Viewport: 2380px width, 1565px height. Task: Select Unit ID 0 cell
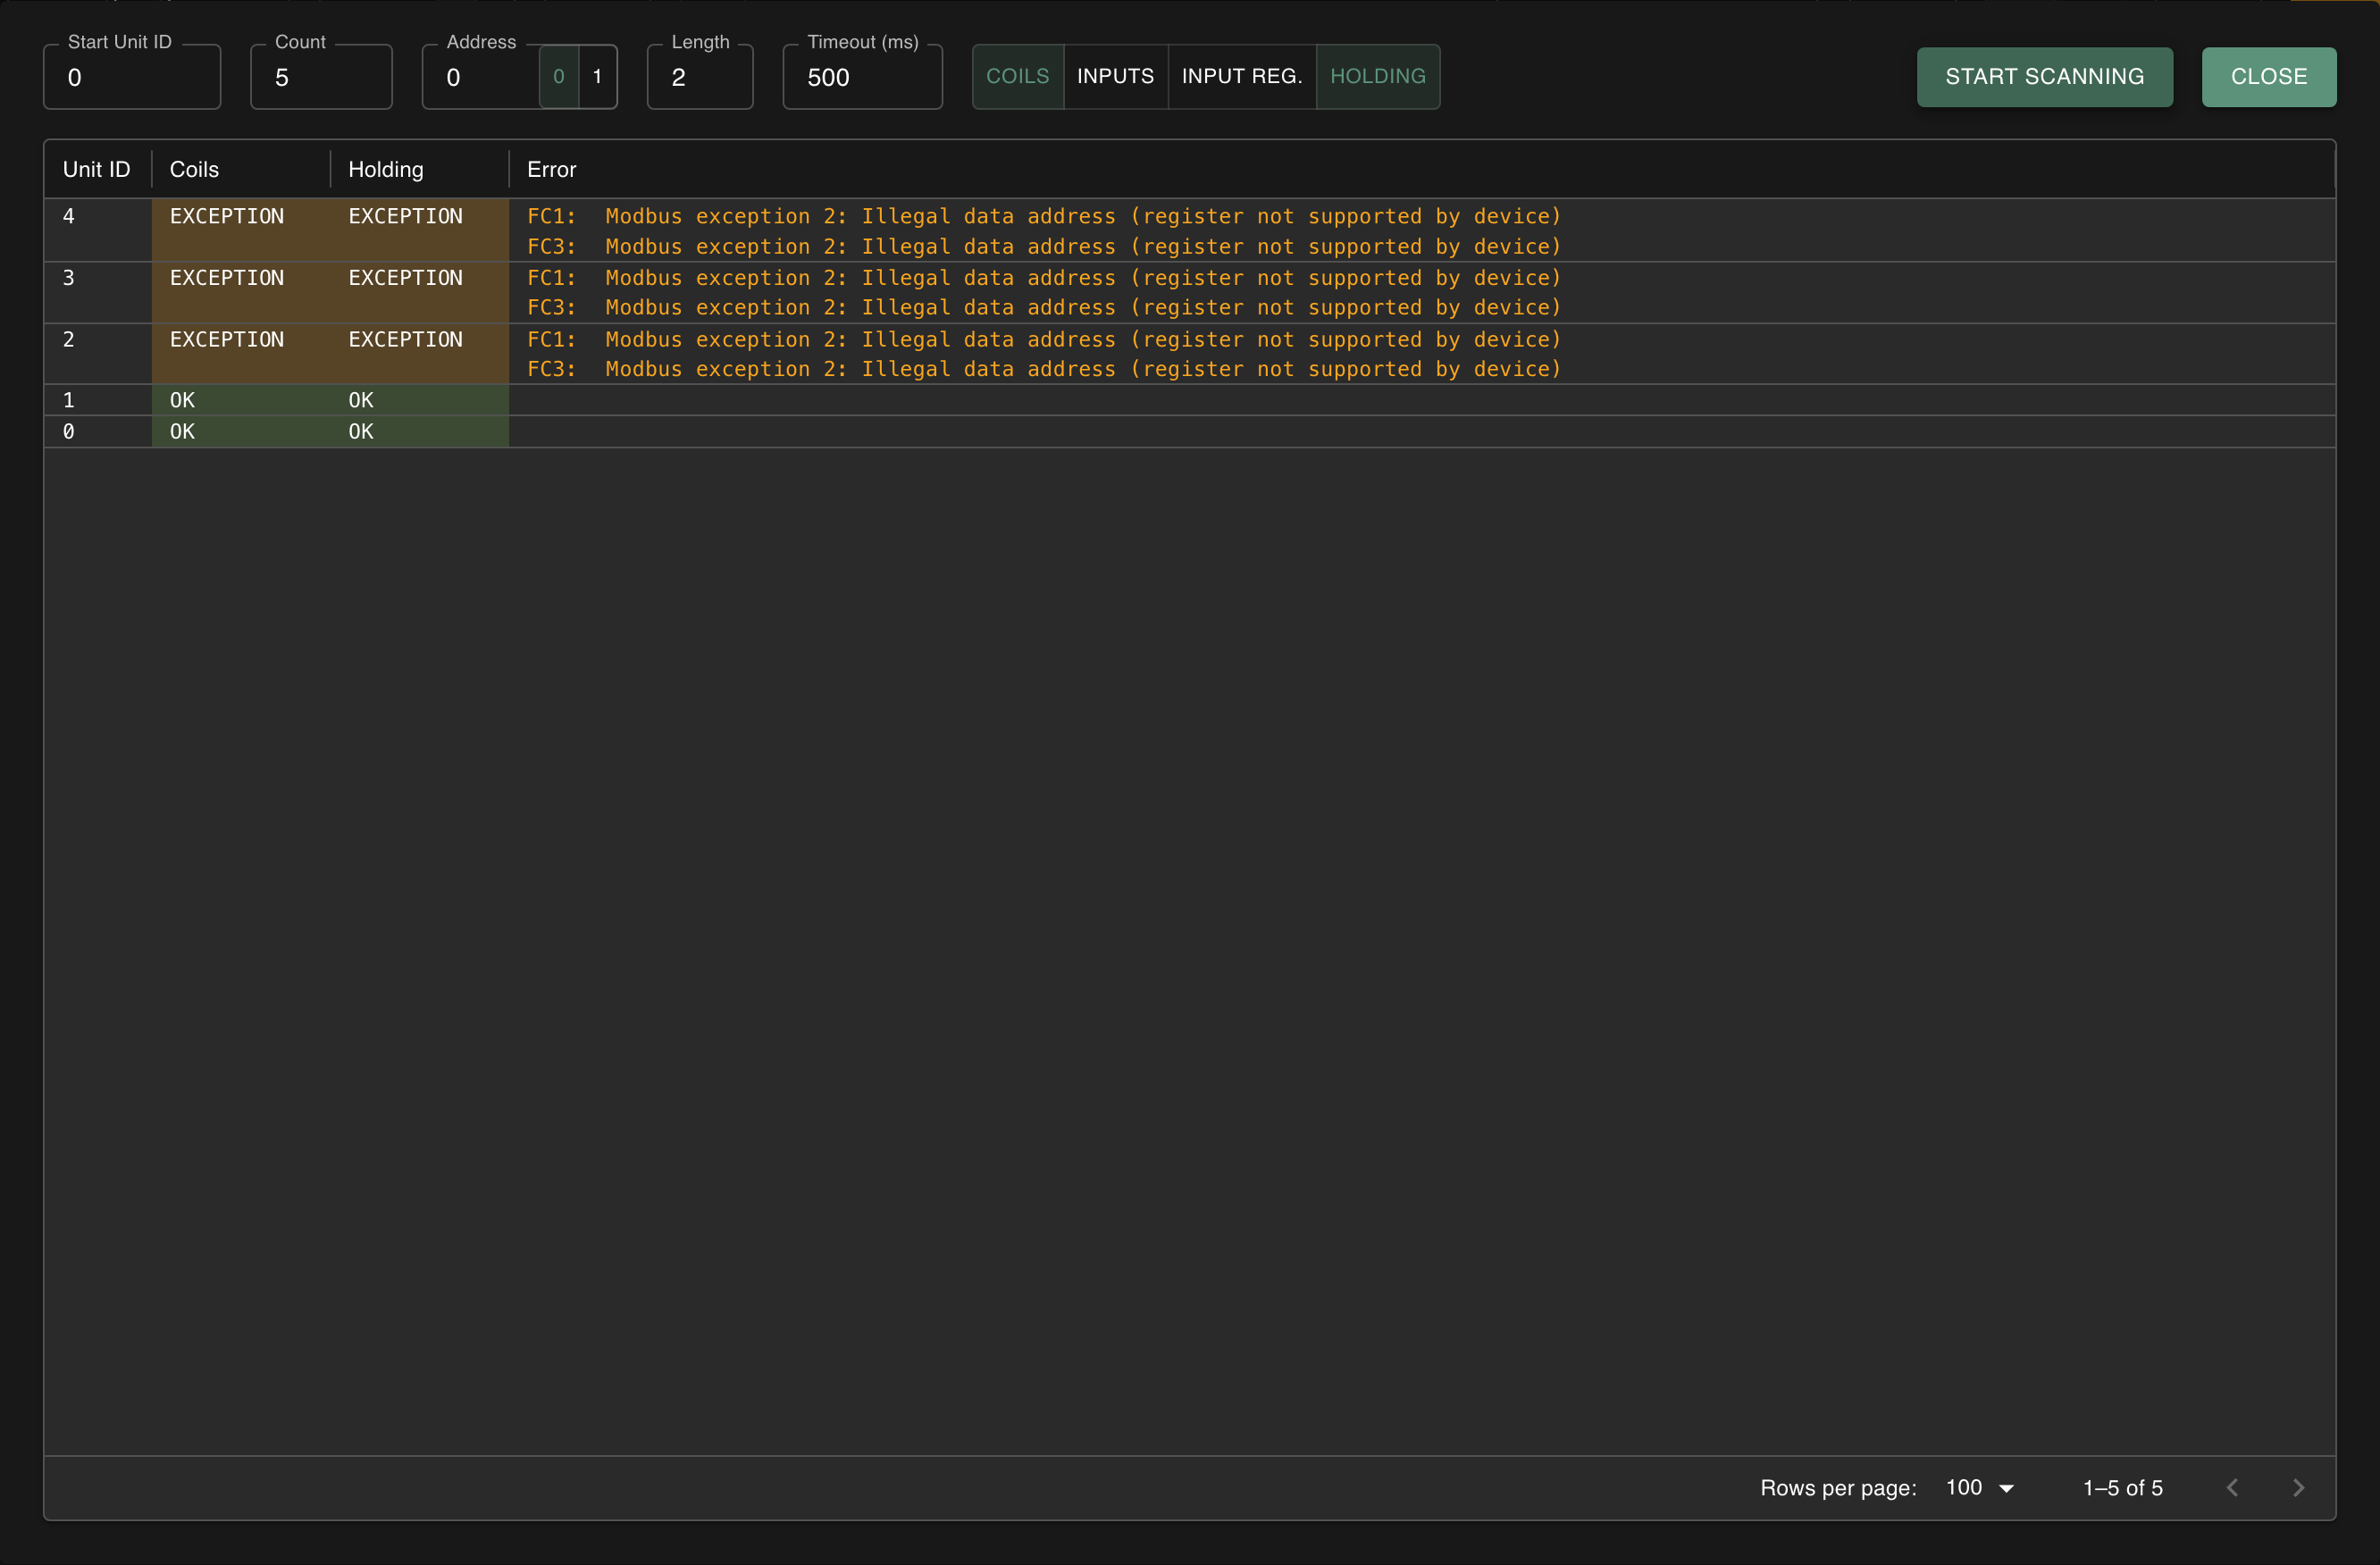pyautogui.click(x=98, y=432)
